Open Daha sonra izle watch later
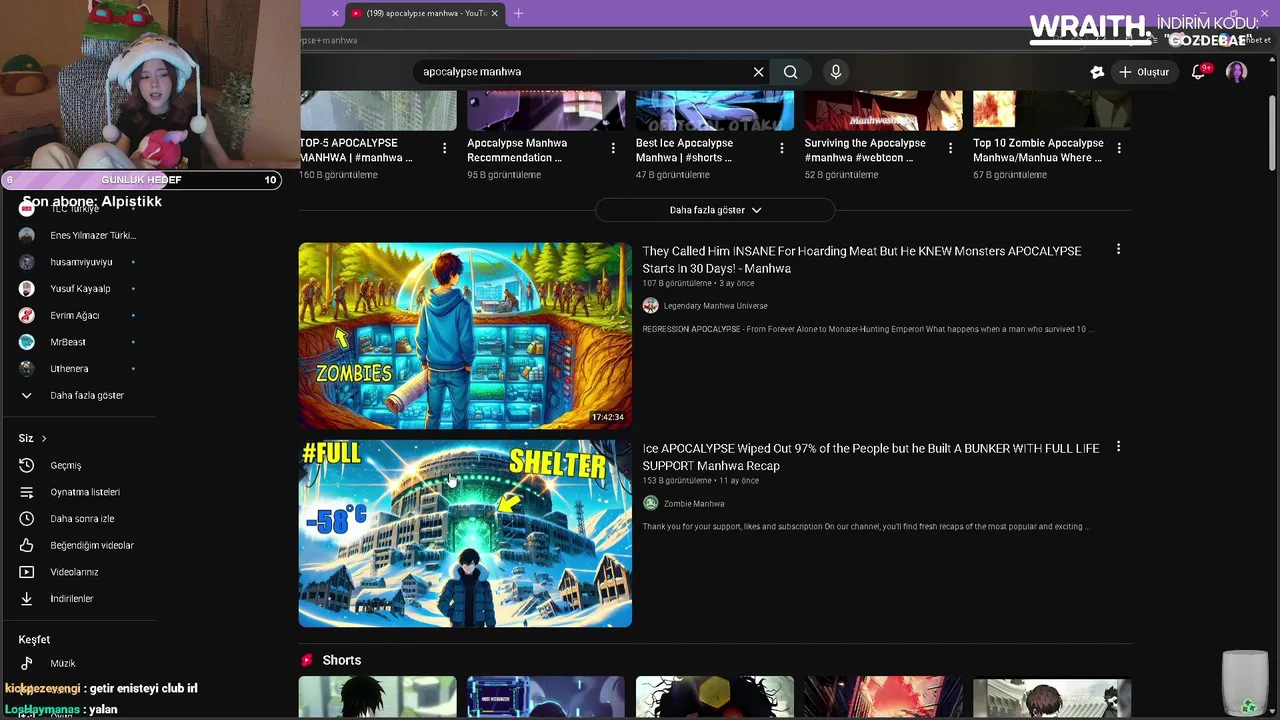Image resolution: width=1280 pixels, height=720 pixels. point(79,519)
